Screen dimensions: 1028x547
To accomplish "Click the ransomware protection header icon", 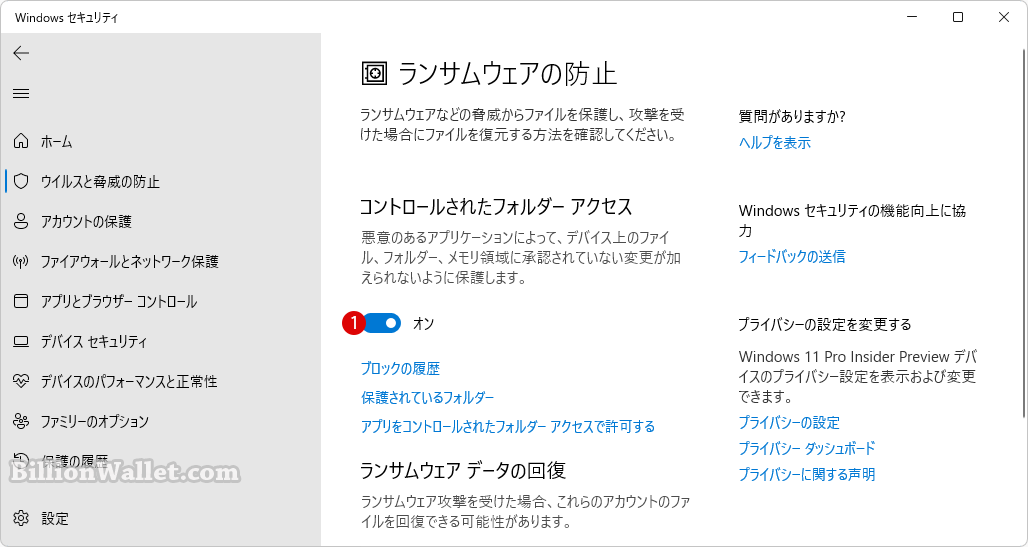I will click(x=374, y=73).
